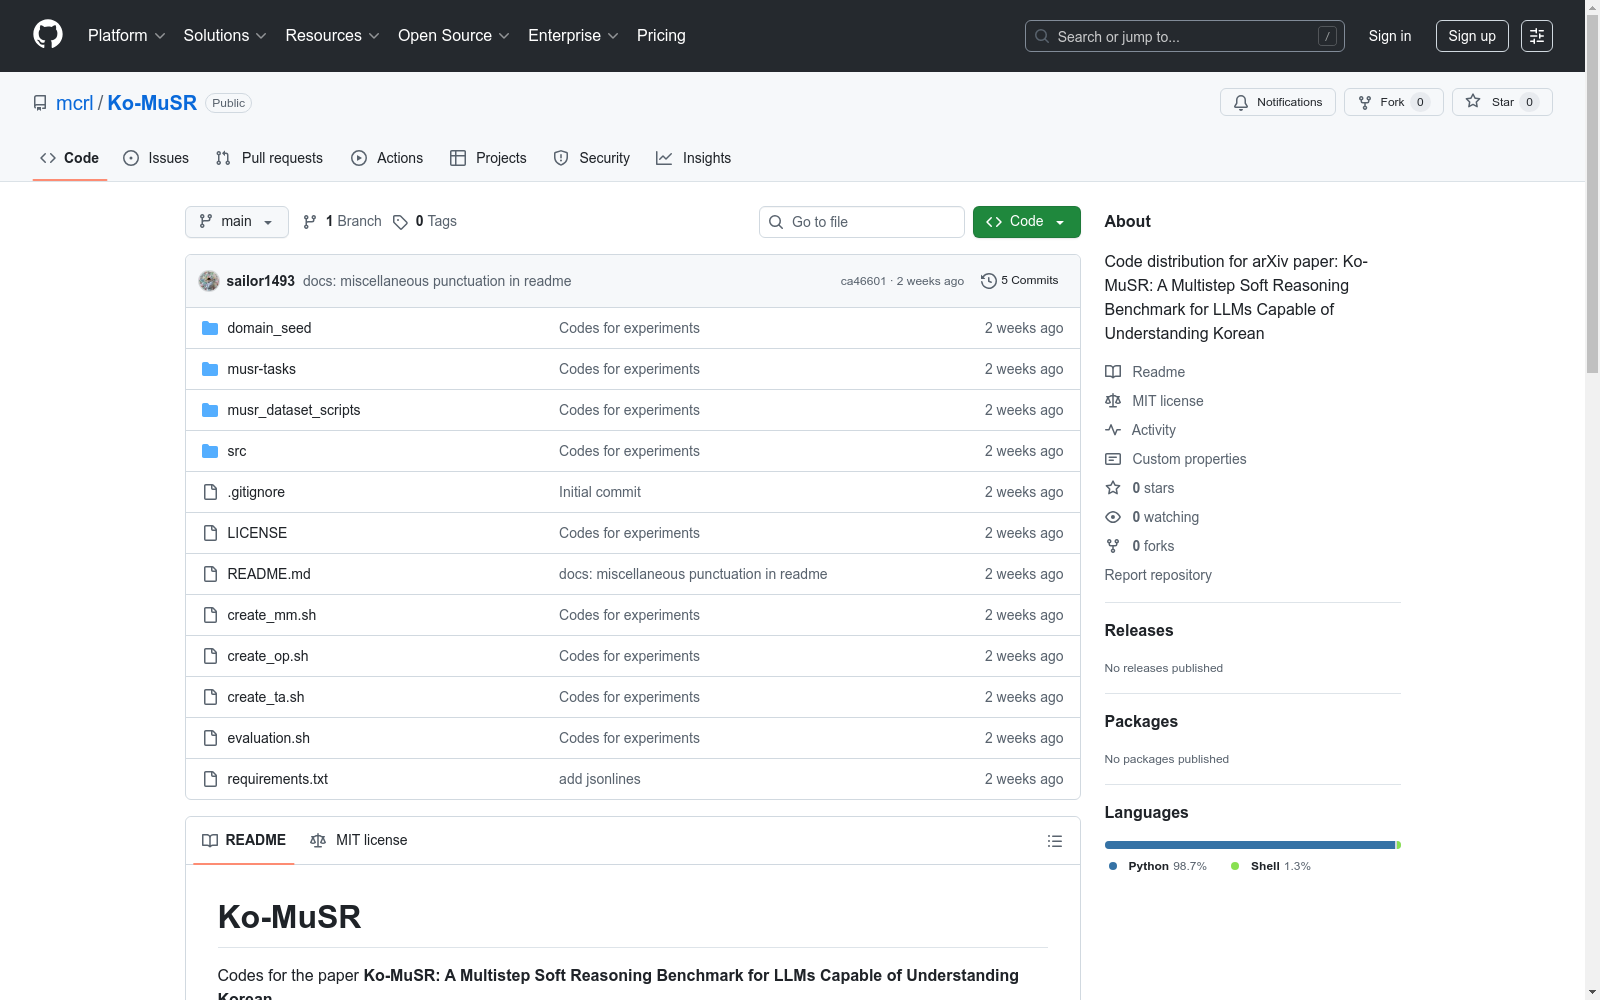Click the domain_seed folder icon
Image resolution: width=1600 pixels, height=1000 pixels.
pos(210,328)
